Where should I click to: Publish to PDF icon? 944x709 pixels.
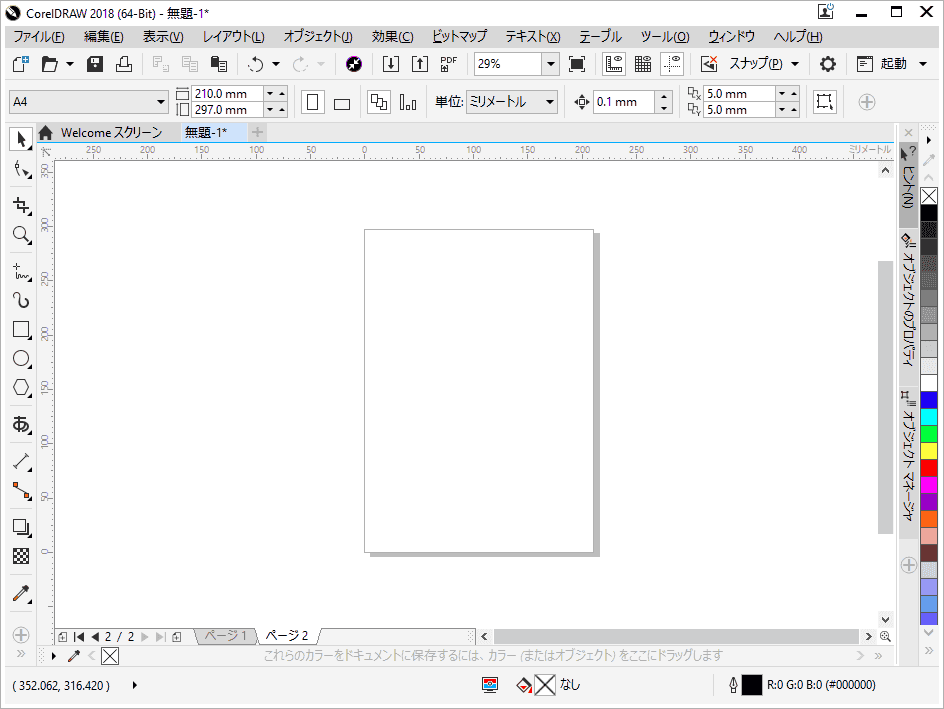pyautogui.click(x=449, y=64)
